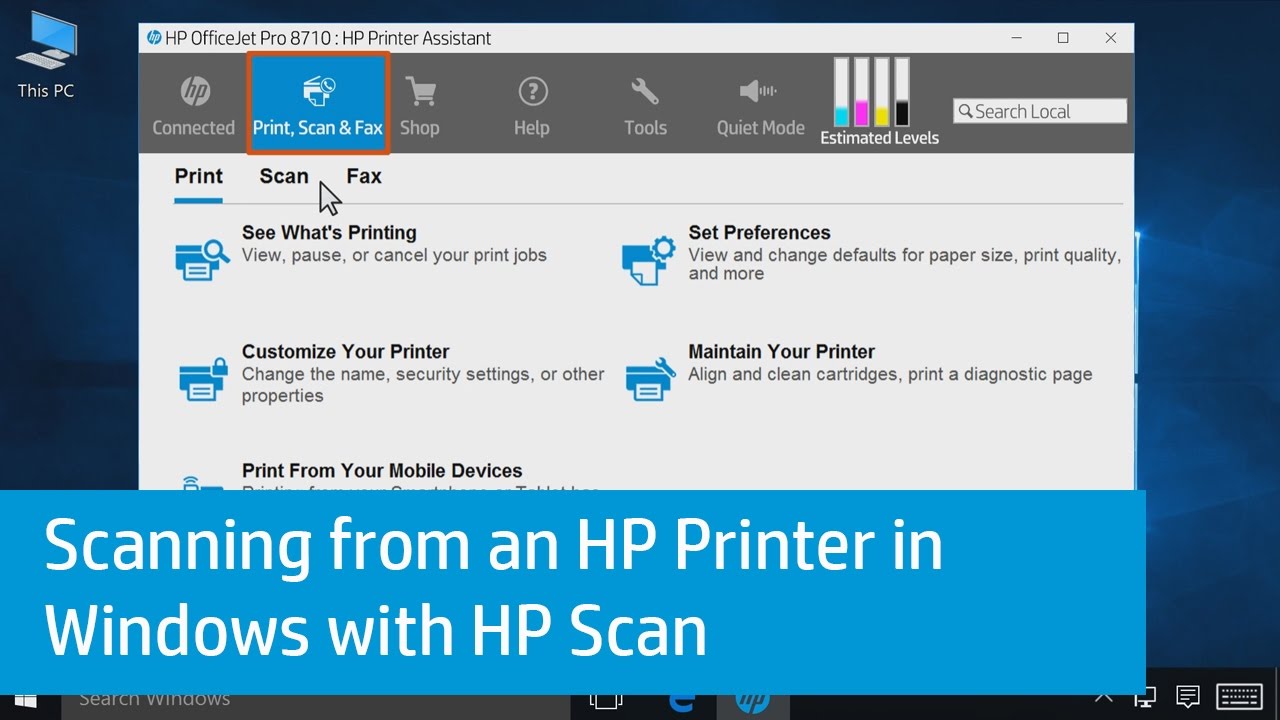Toggle Quiet Mode speaker icon

pyautogui.click(x=758, y=92)
